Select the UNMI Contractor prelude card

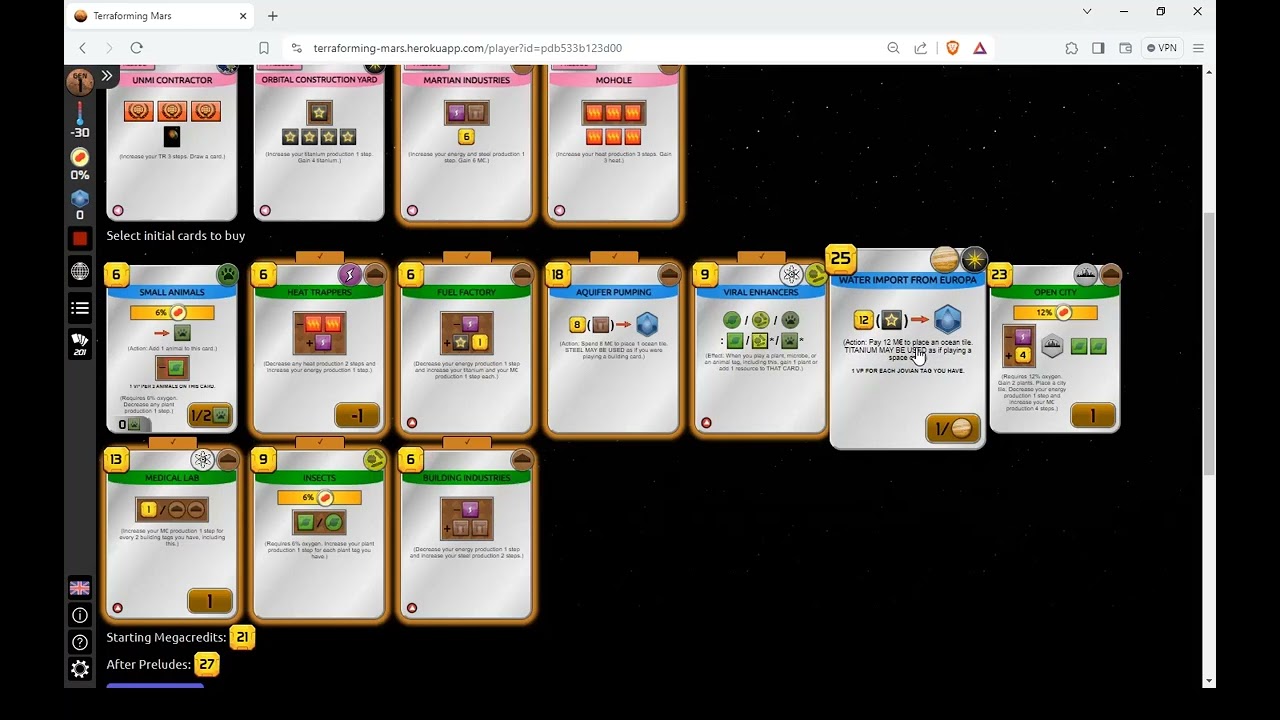(172, 143)
